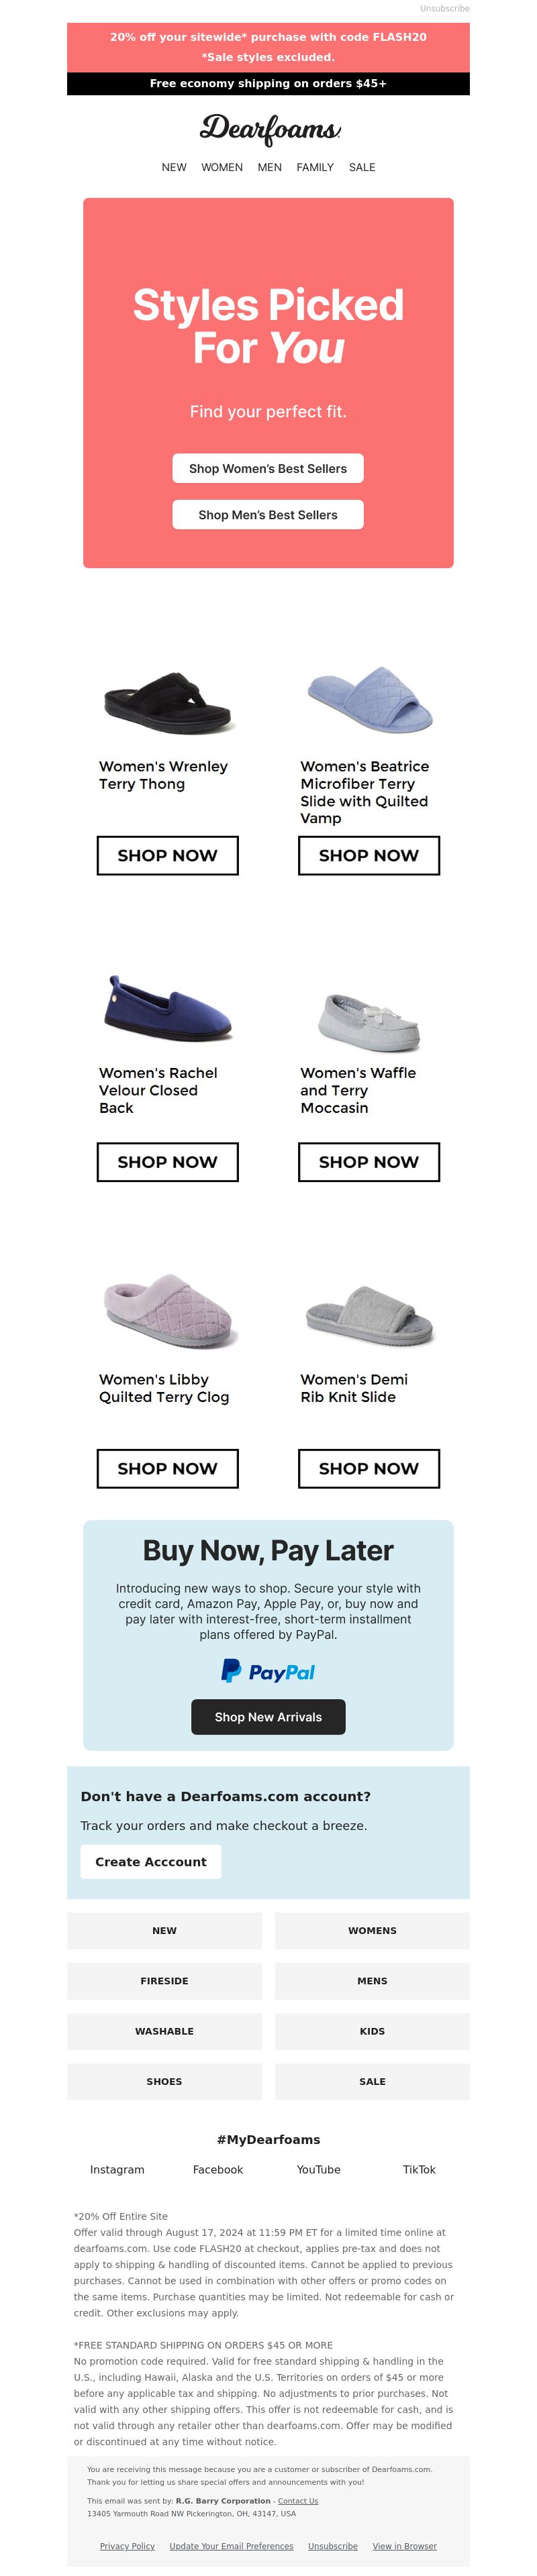Go to the SALE link in the top navigation

pyautogui.click(x=362, y=167)
